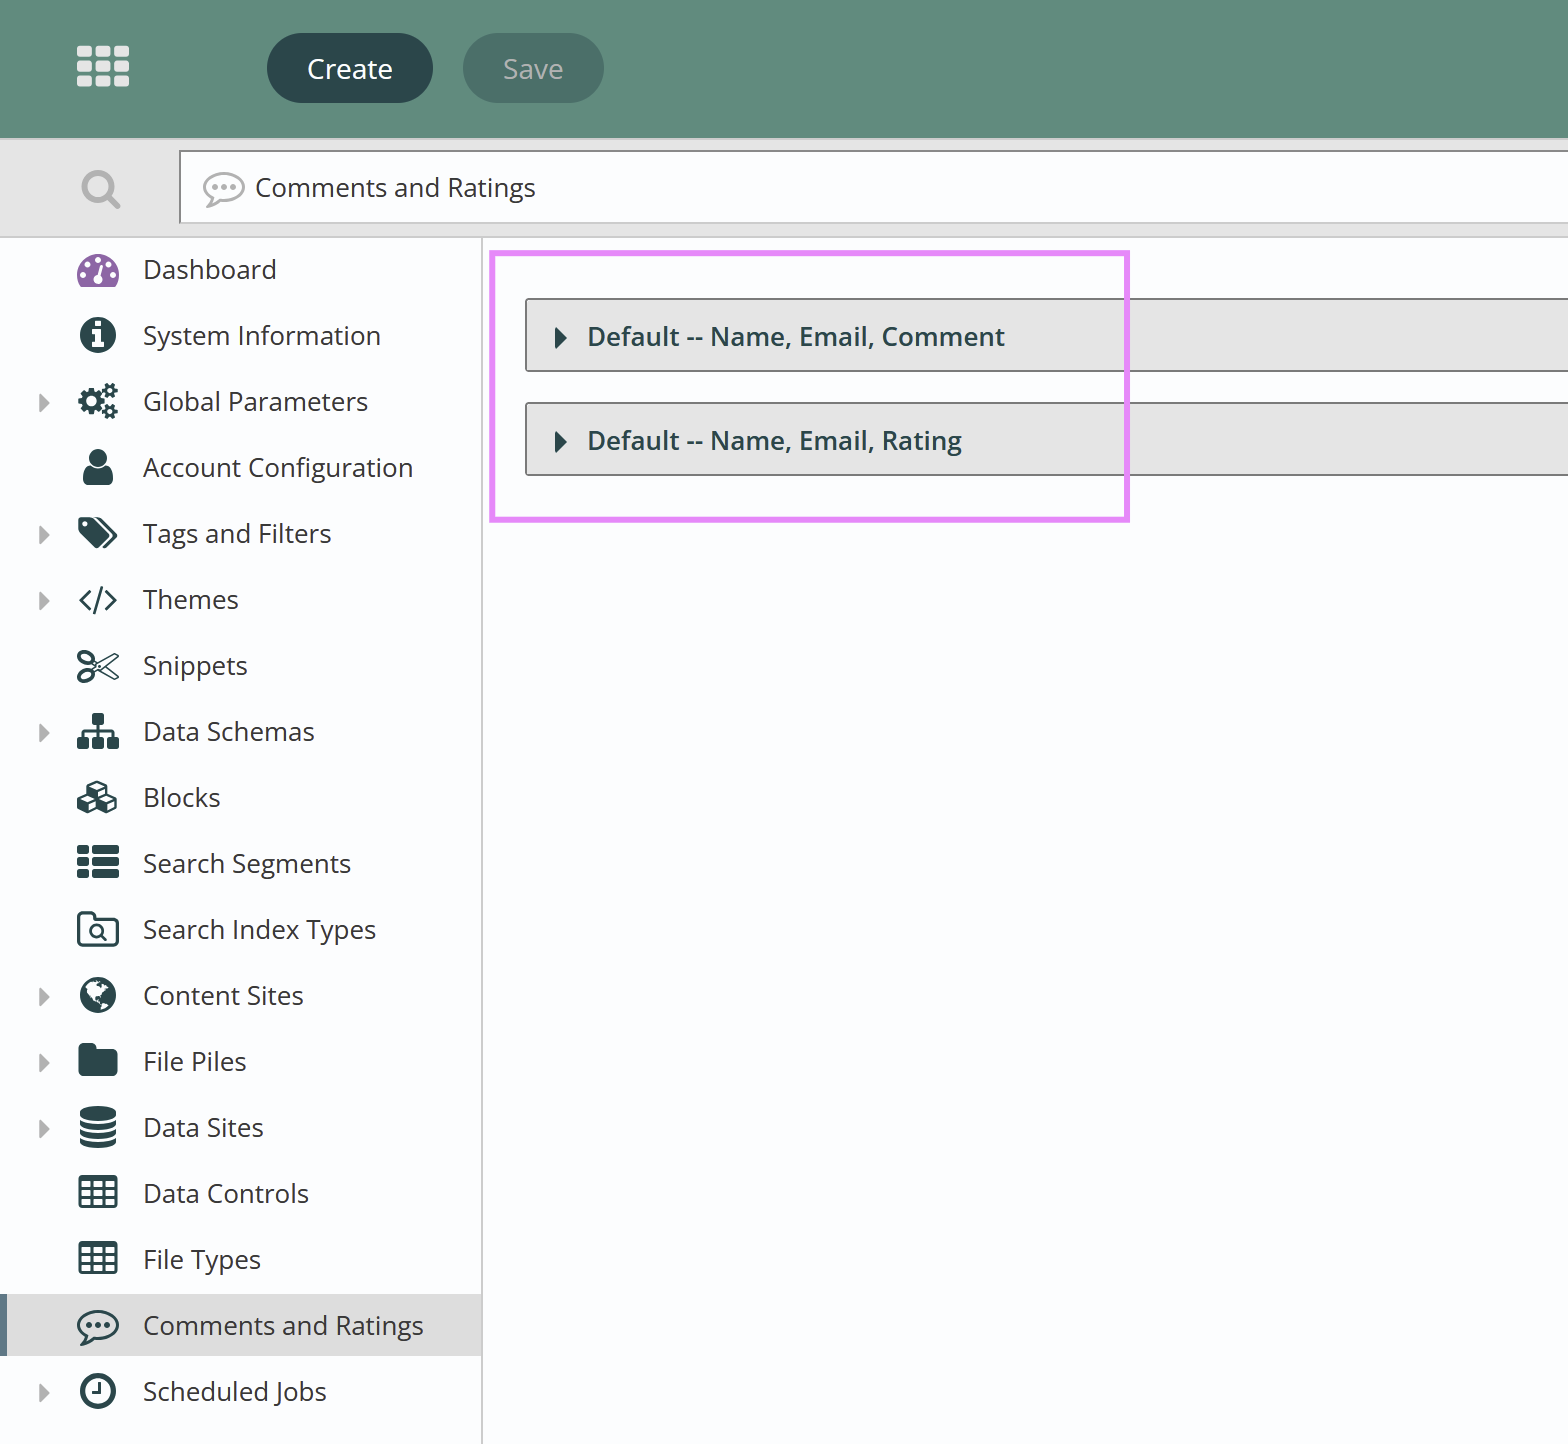Expand the File Piles tree node

click(x=44, y=1062)
